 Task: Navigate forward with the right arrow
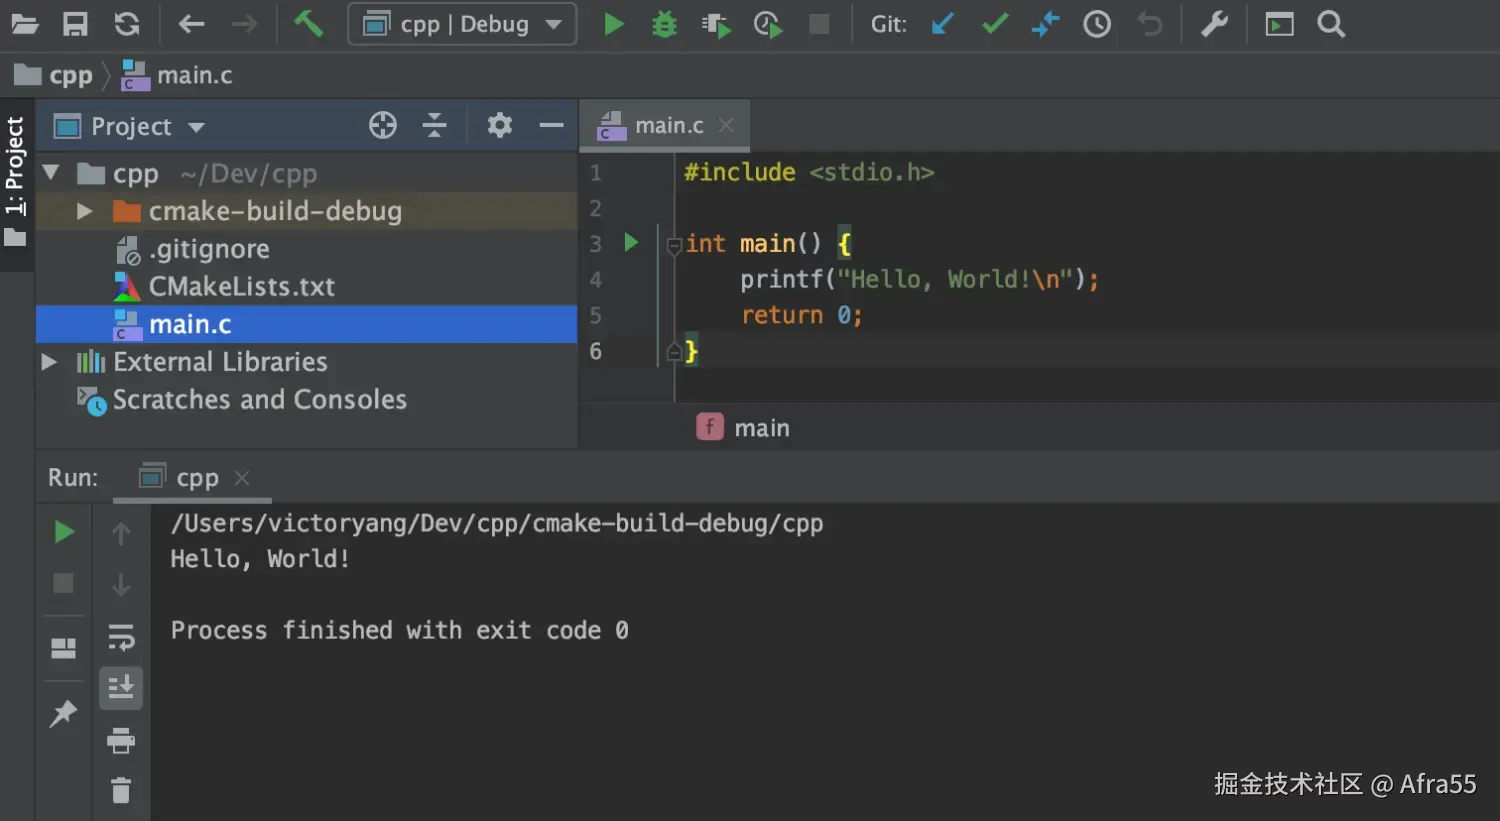click(244, 24)
